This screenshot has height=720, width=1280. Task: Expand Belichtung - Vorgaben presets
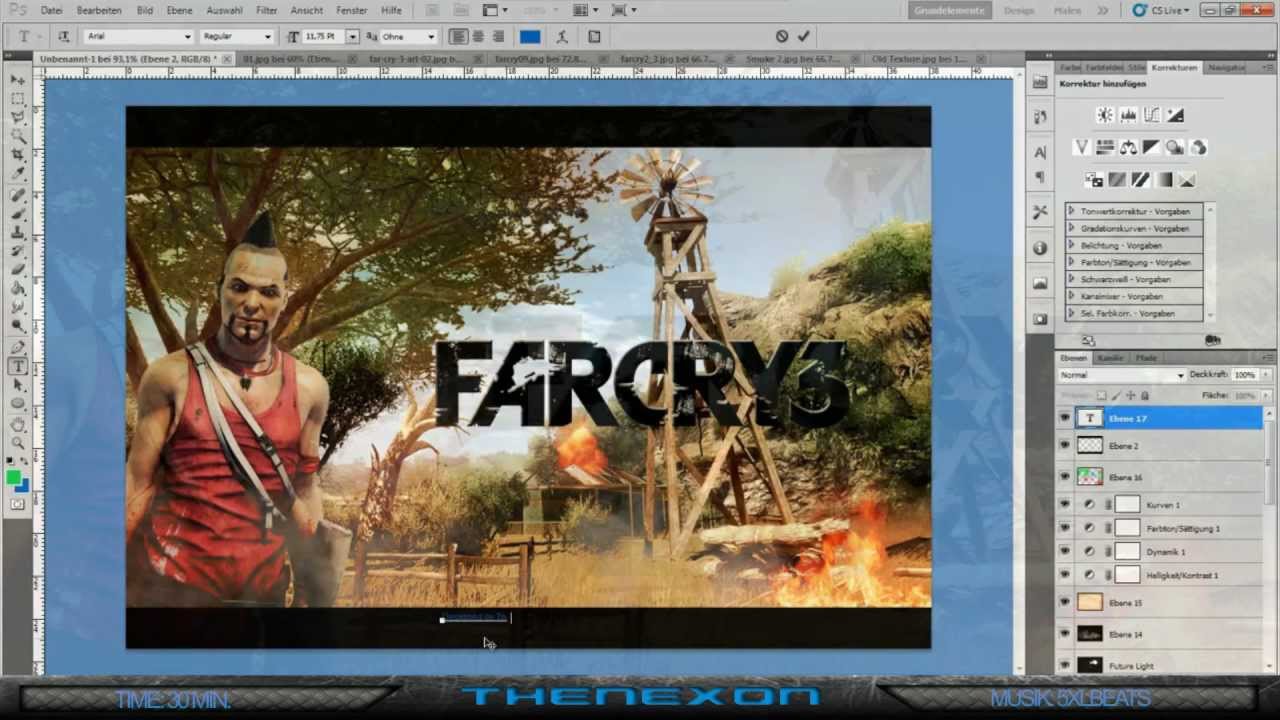click(1071, 246)
